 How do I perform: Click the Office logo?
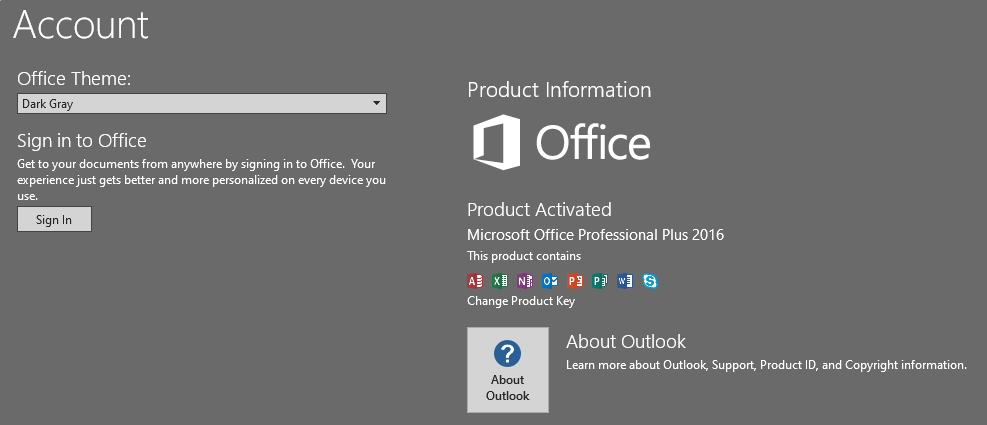coord(561,142)
